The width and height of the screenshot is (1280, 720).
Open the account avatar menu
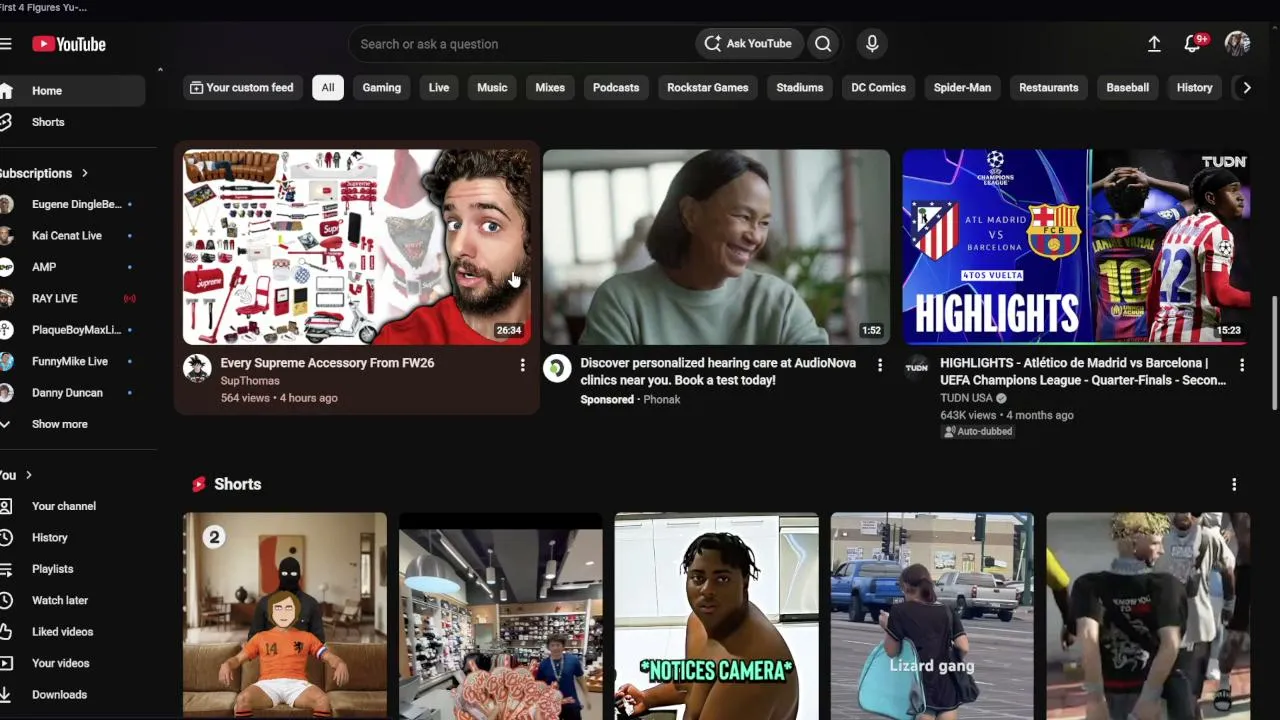1237,44
